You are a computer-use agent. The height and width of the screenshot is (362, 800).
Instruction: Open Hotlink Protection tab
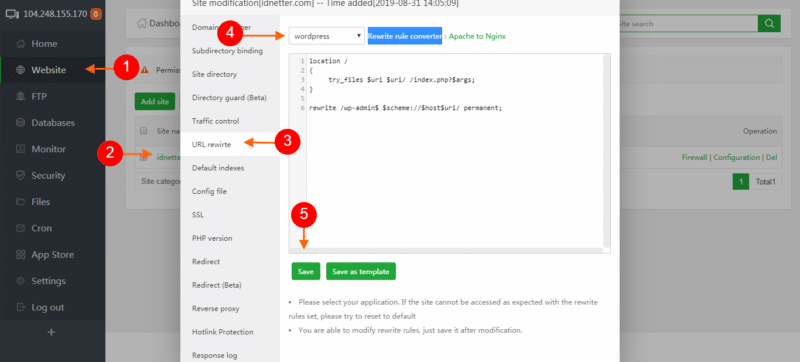pos(222,332)
